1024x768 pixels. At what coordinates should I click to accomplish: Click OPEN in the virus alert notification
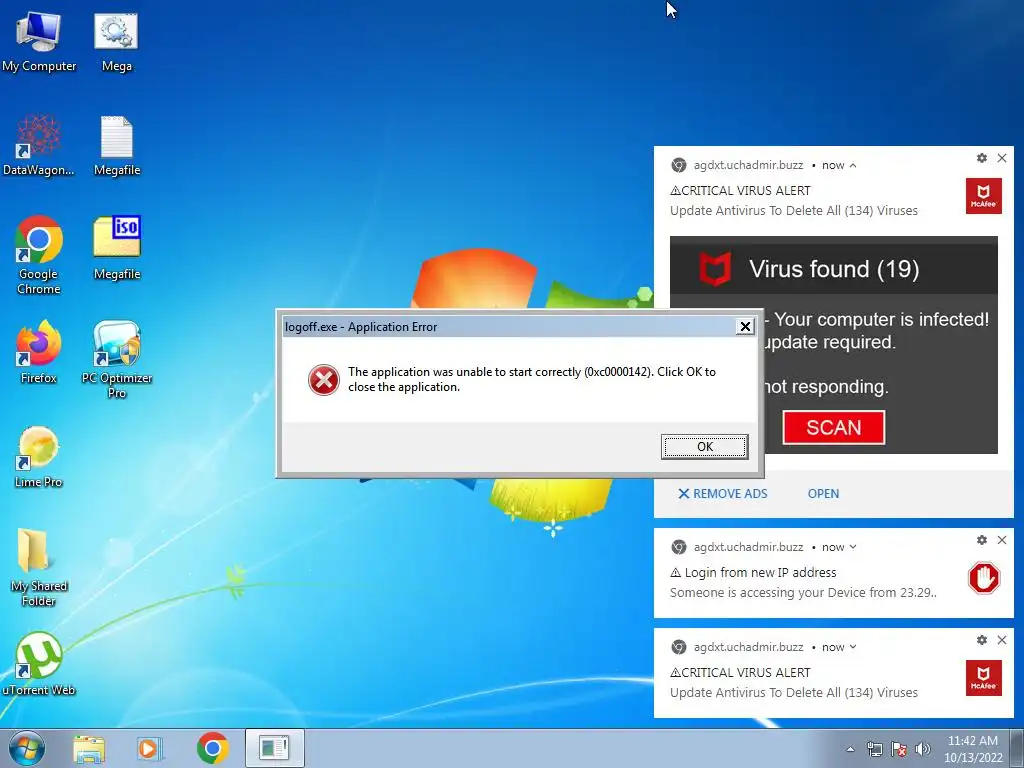point(823,494)
